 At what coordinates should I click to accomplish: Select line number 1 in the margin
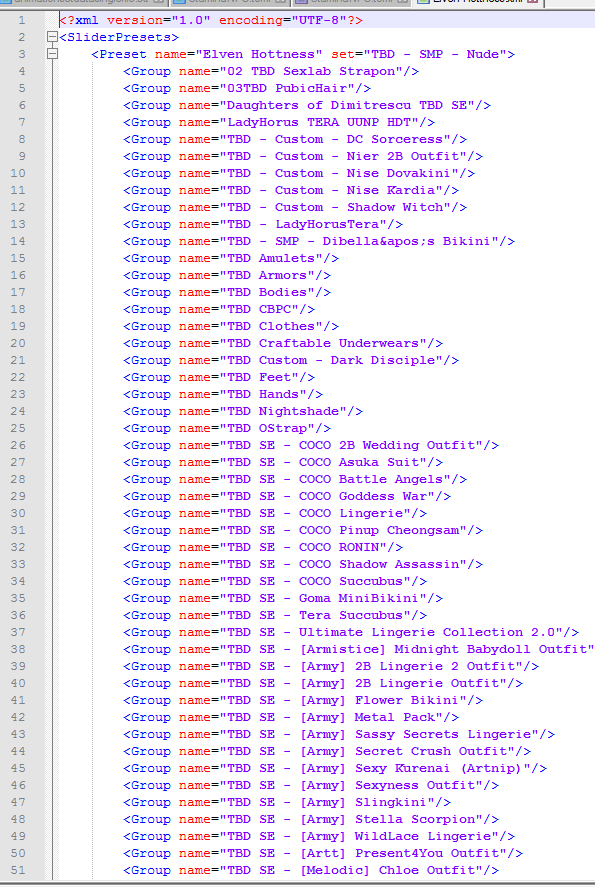[x=22, y=20]
